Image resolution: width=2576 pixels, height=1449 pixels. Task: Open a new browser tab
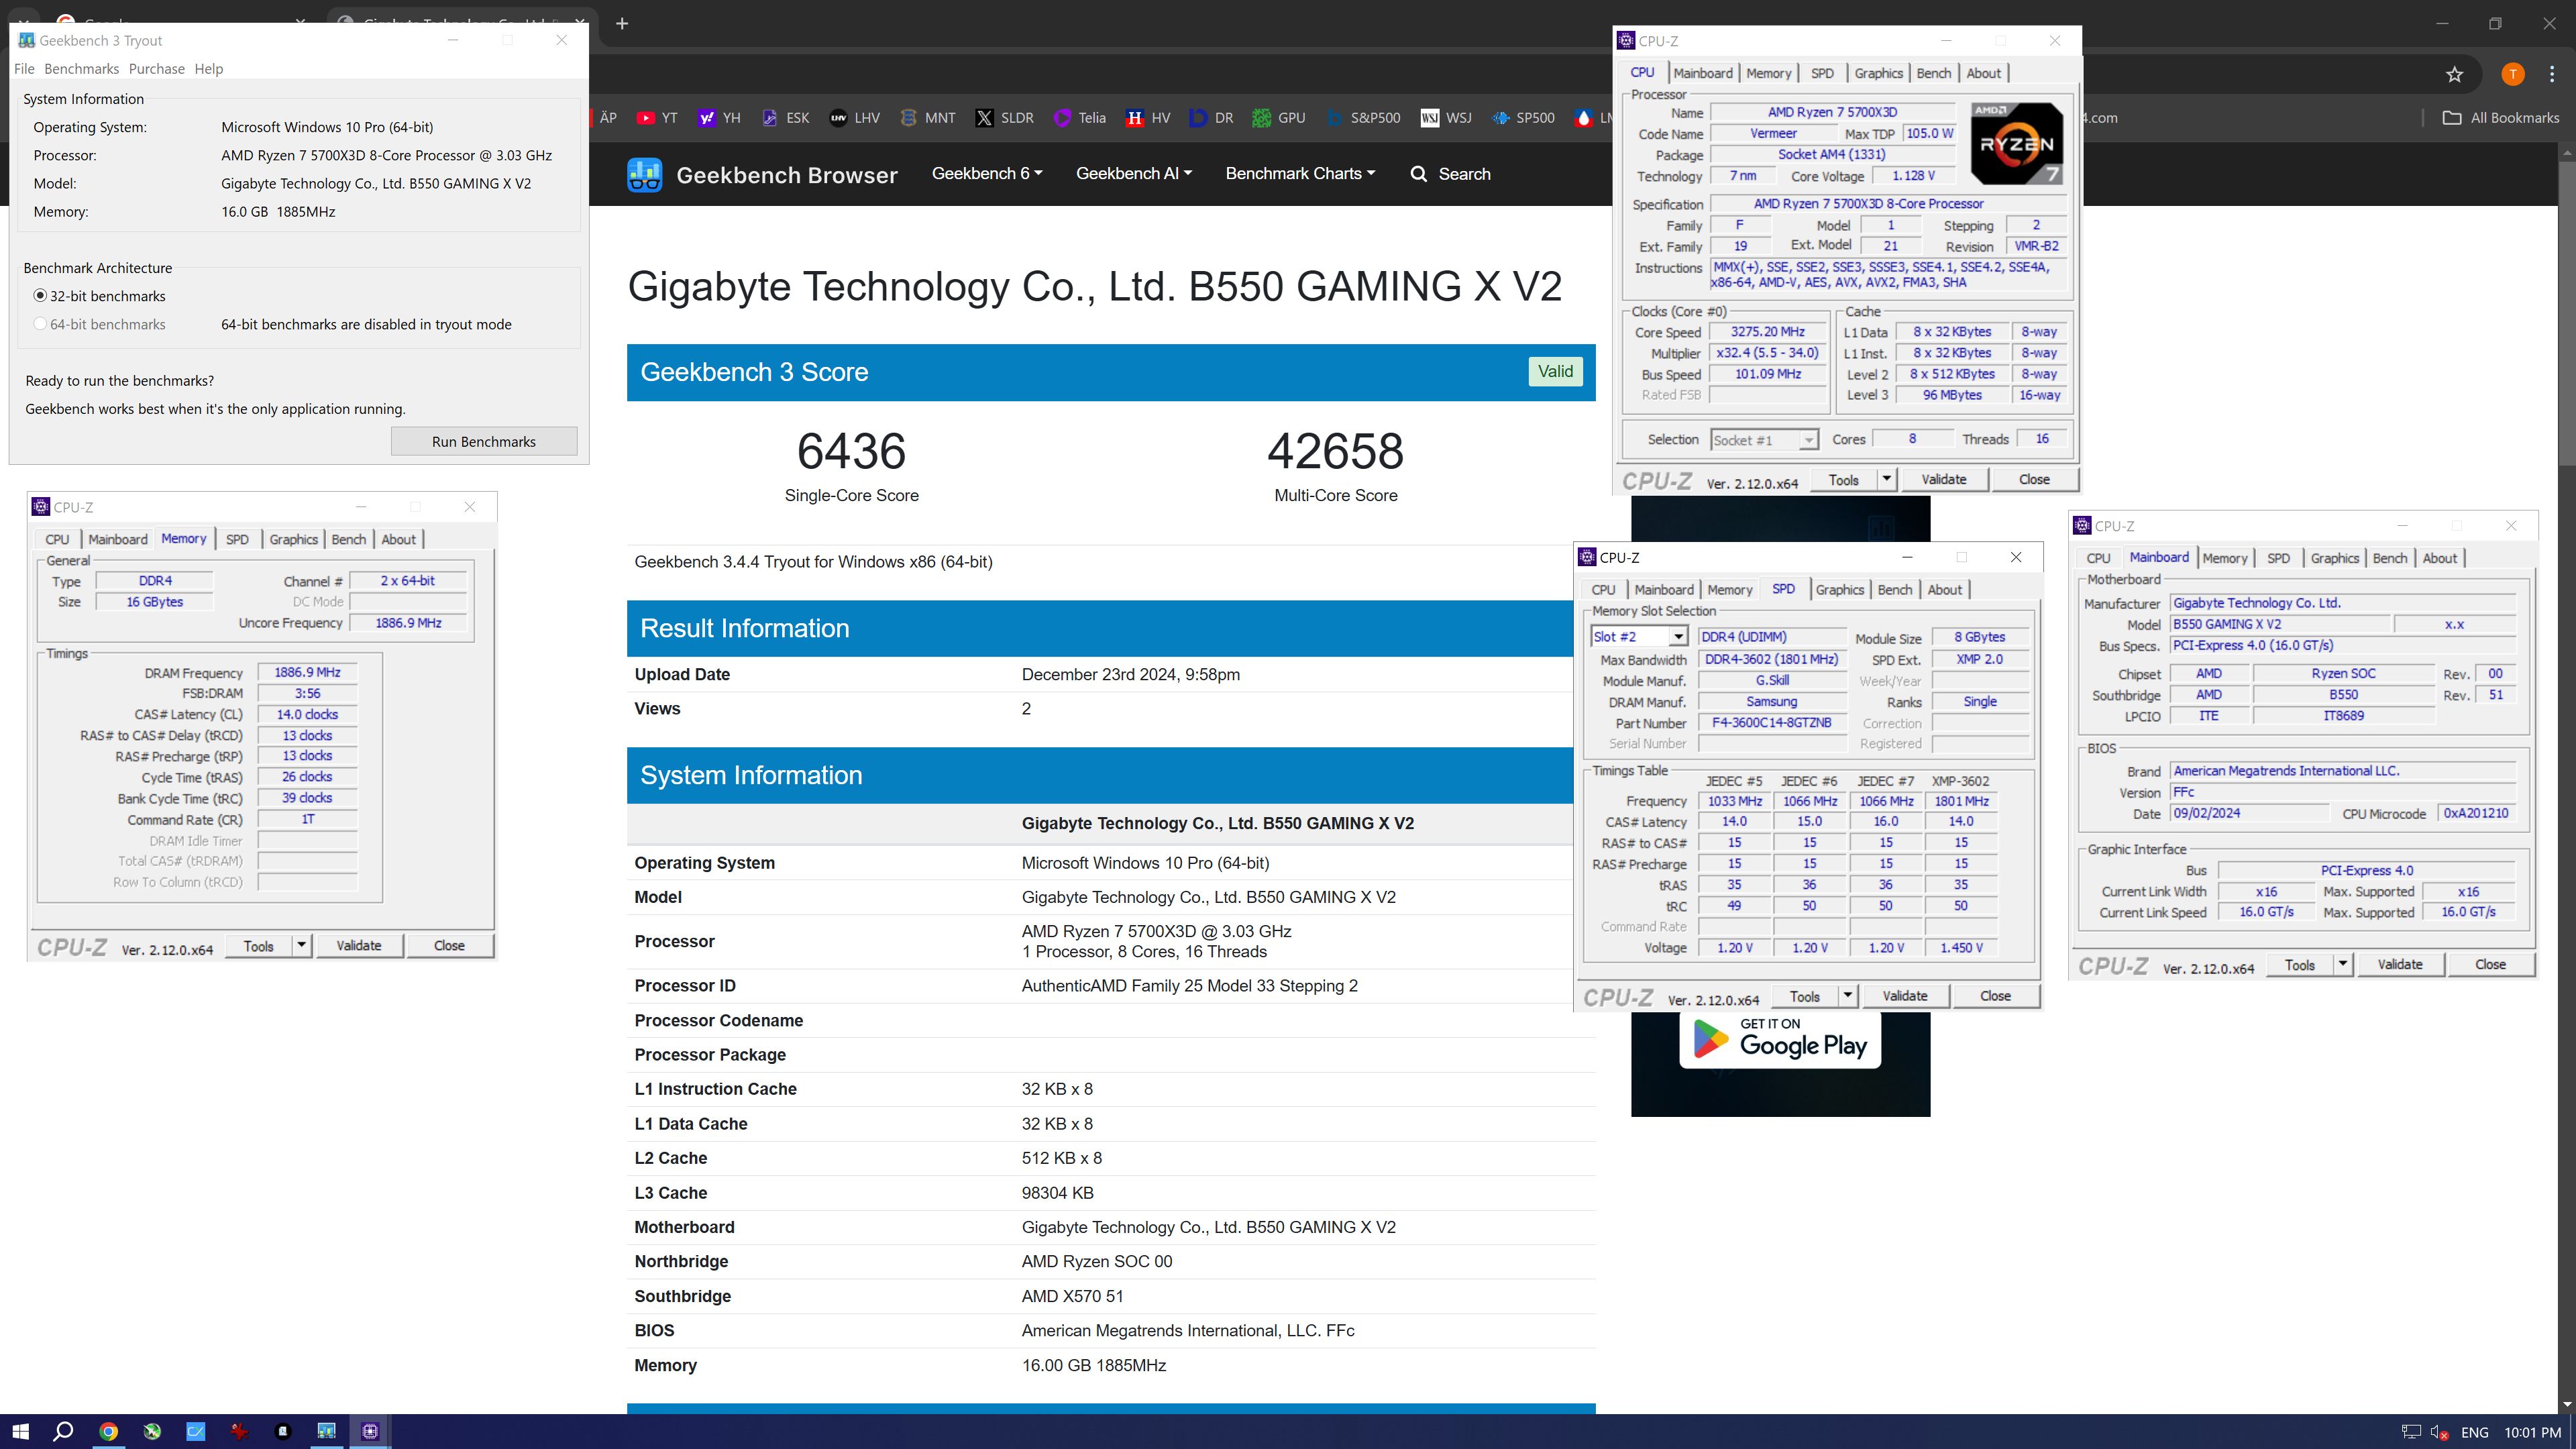point(622,23)
